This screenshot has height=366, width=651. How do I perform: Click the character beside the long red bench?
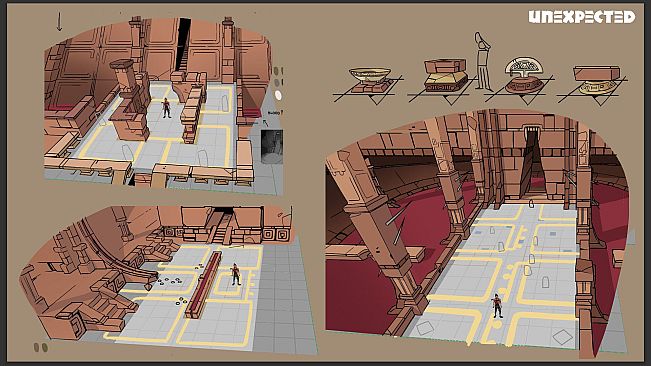[235, 274]
